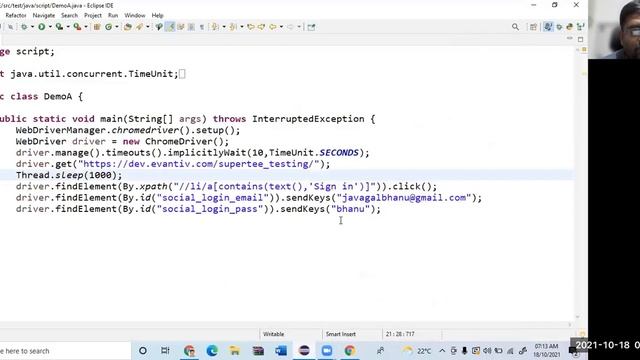Open the Coverage launch icon
Screen dimensions: 640x360
point(60,27)
